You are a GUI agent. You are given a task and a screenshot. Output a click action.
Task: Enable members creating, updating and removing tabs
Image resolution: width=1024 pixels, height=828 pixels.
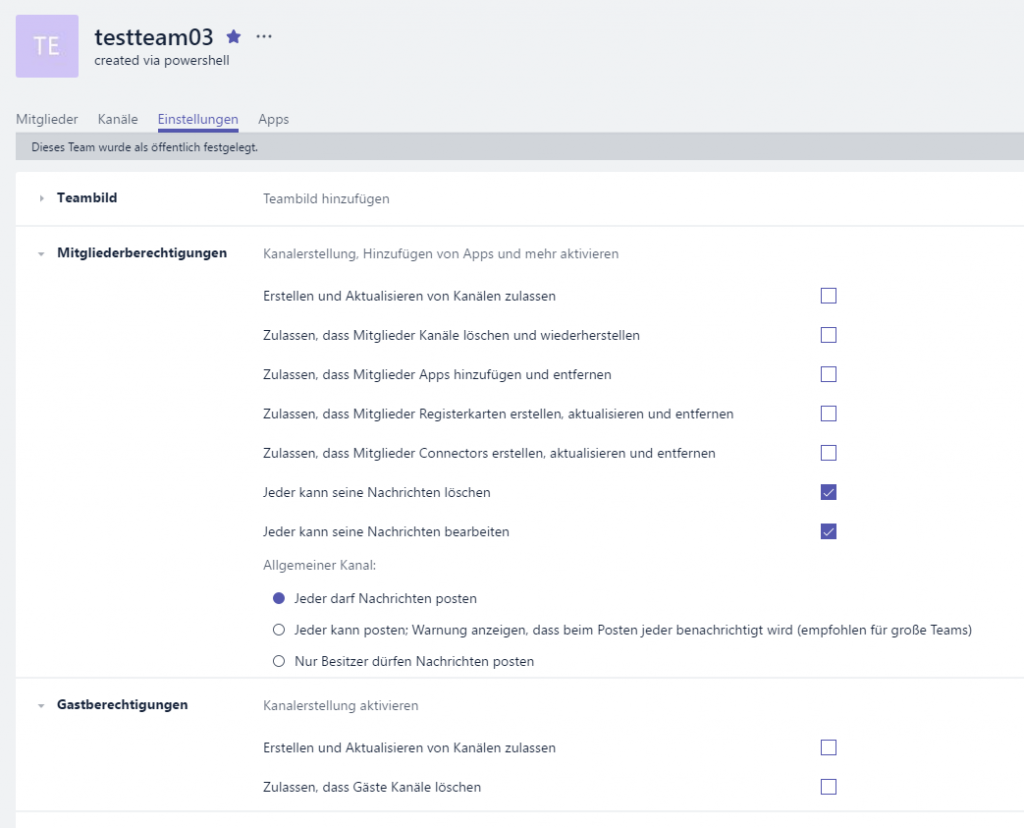click(x=828, y=413)
